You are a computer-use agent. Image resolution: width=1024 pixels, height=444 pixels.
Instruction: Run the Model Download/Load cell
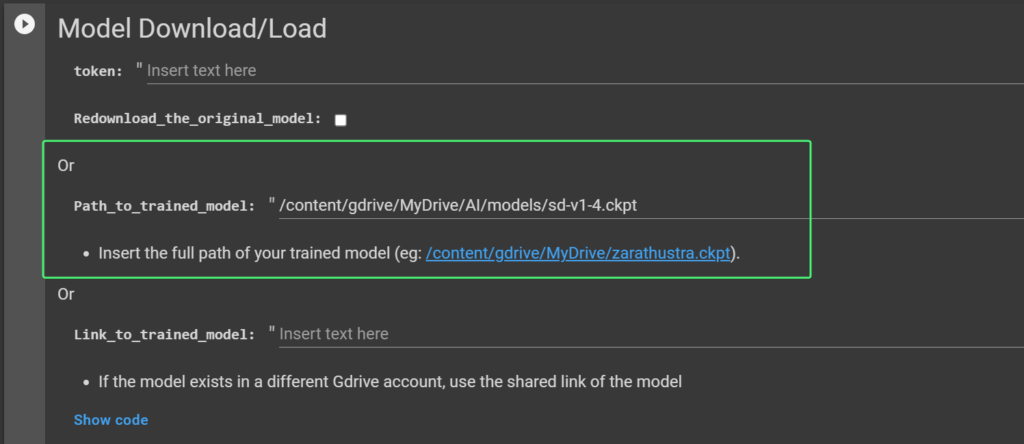(25, 25)
